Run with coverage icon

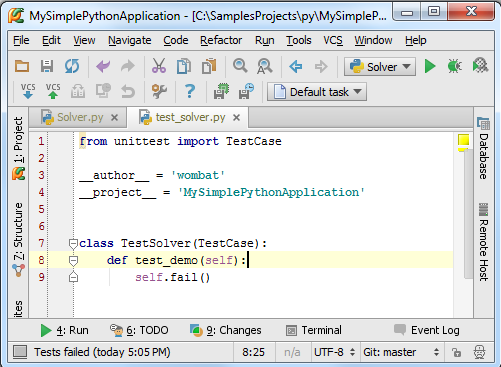[480, 66]
